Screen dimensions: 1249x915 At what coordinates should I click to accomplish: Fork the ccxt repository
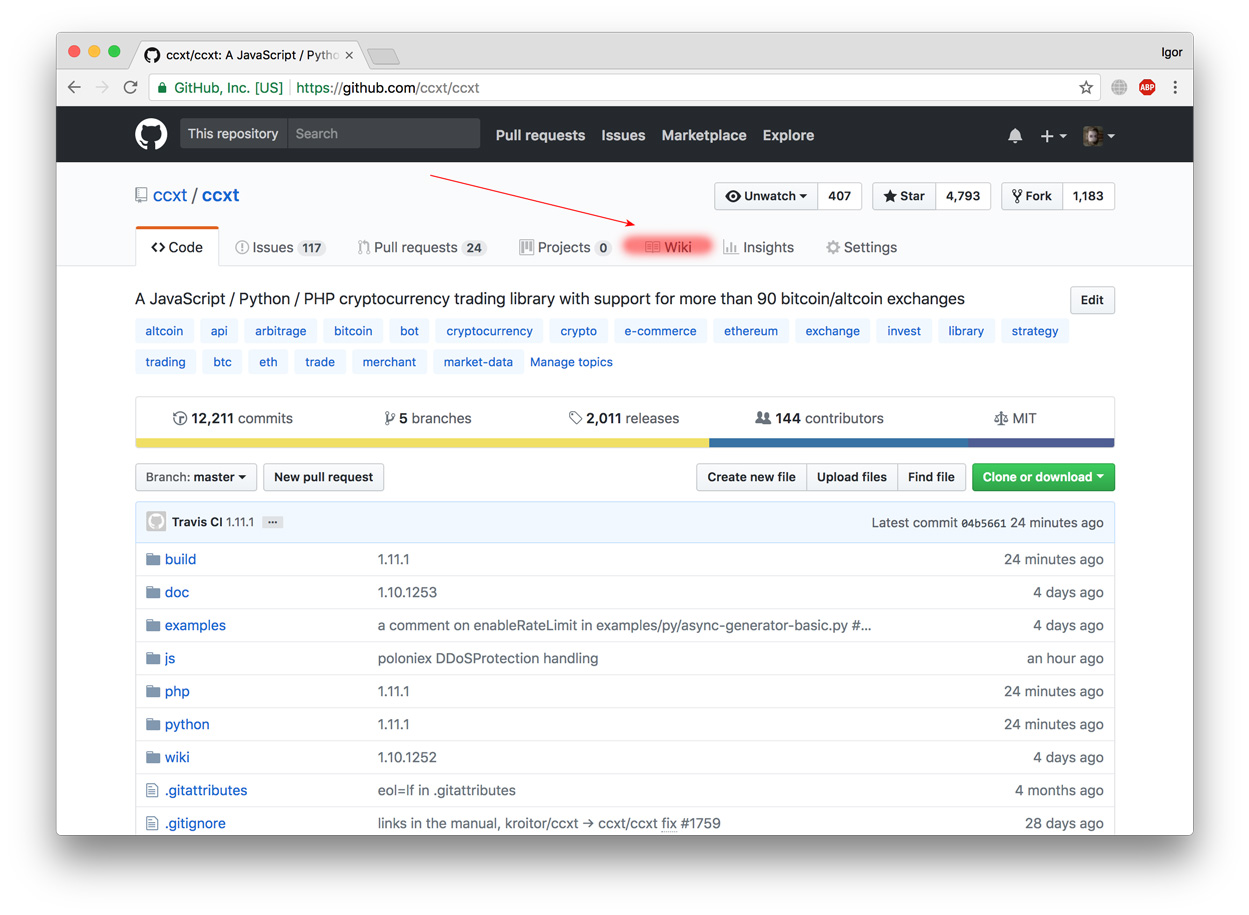(x=1032, y=196)
